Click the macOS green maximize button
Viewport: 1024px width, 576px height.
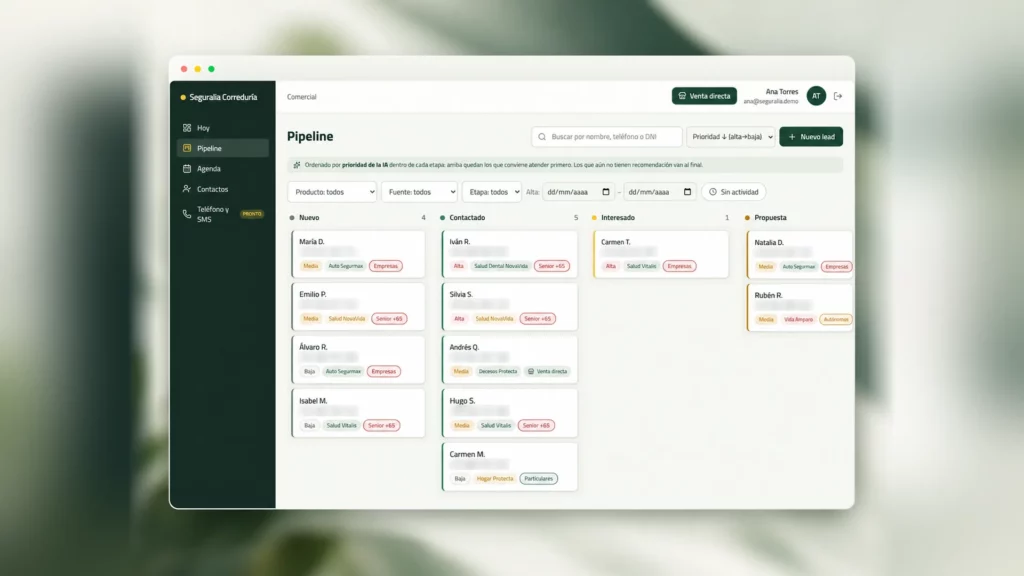[212, 69]
